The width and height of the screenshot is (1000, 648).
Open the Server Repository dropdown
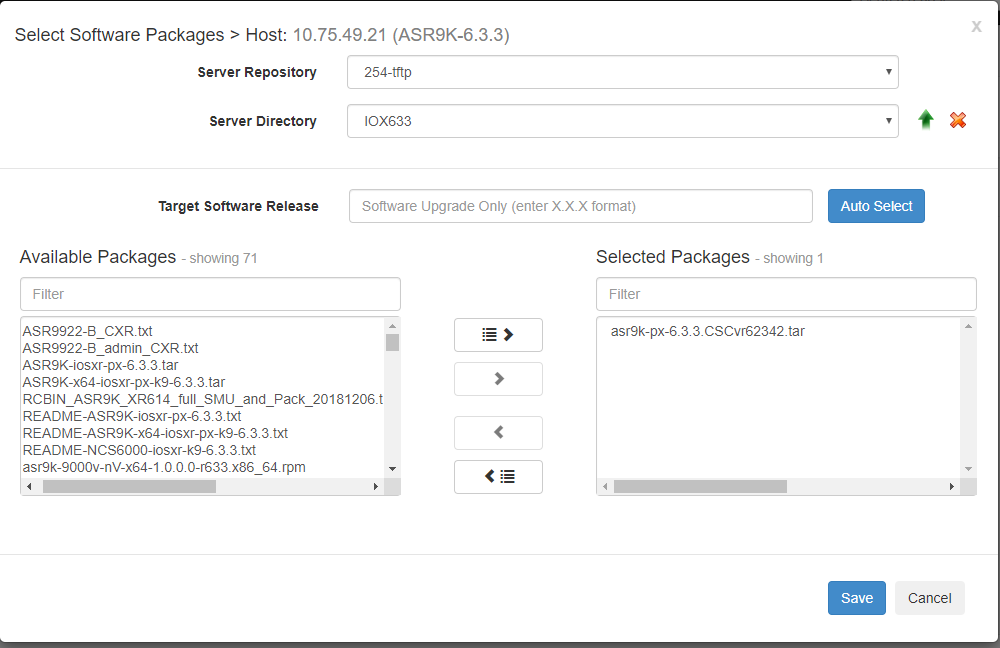[x=622, y=72]
